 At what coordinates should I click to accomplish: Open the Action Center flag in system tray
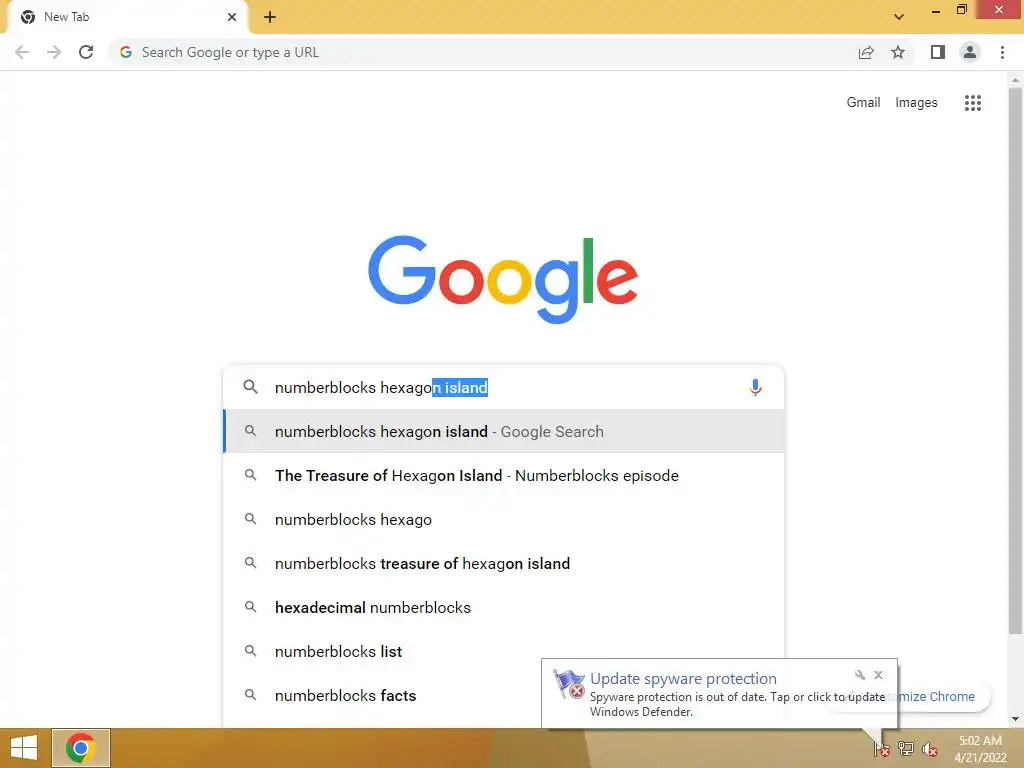point(882,748)
